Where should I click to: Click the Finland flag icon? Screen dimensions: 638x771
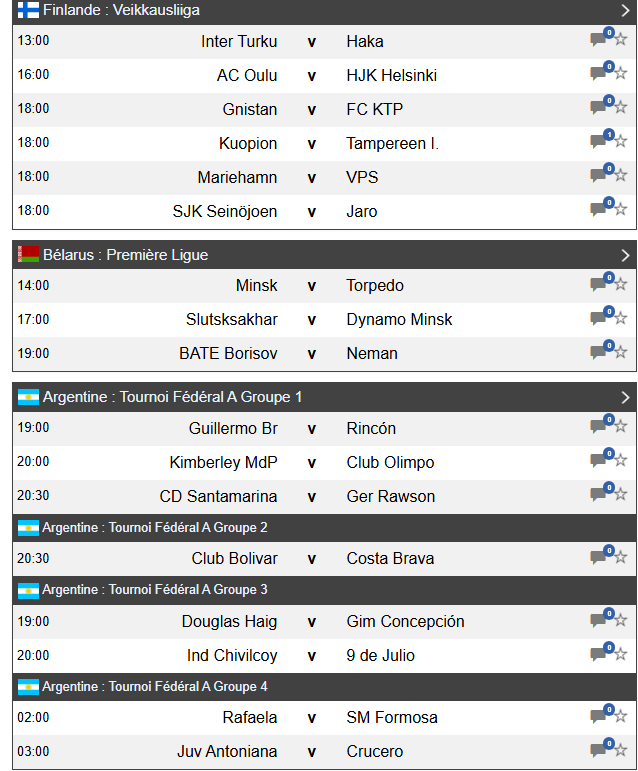(x=28, y=10)
